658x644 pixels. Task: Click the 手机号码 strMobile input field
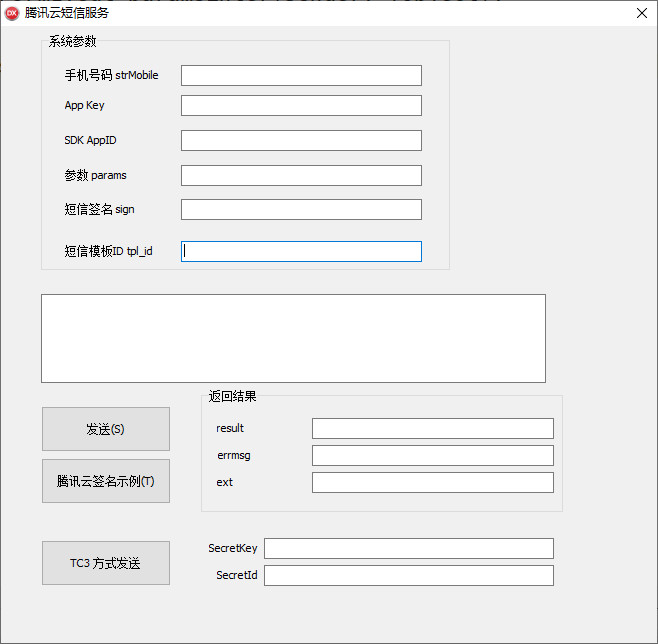(x=301, y=76)
